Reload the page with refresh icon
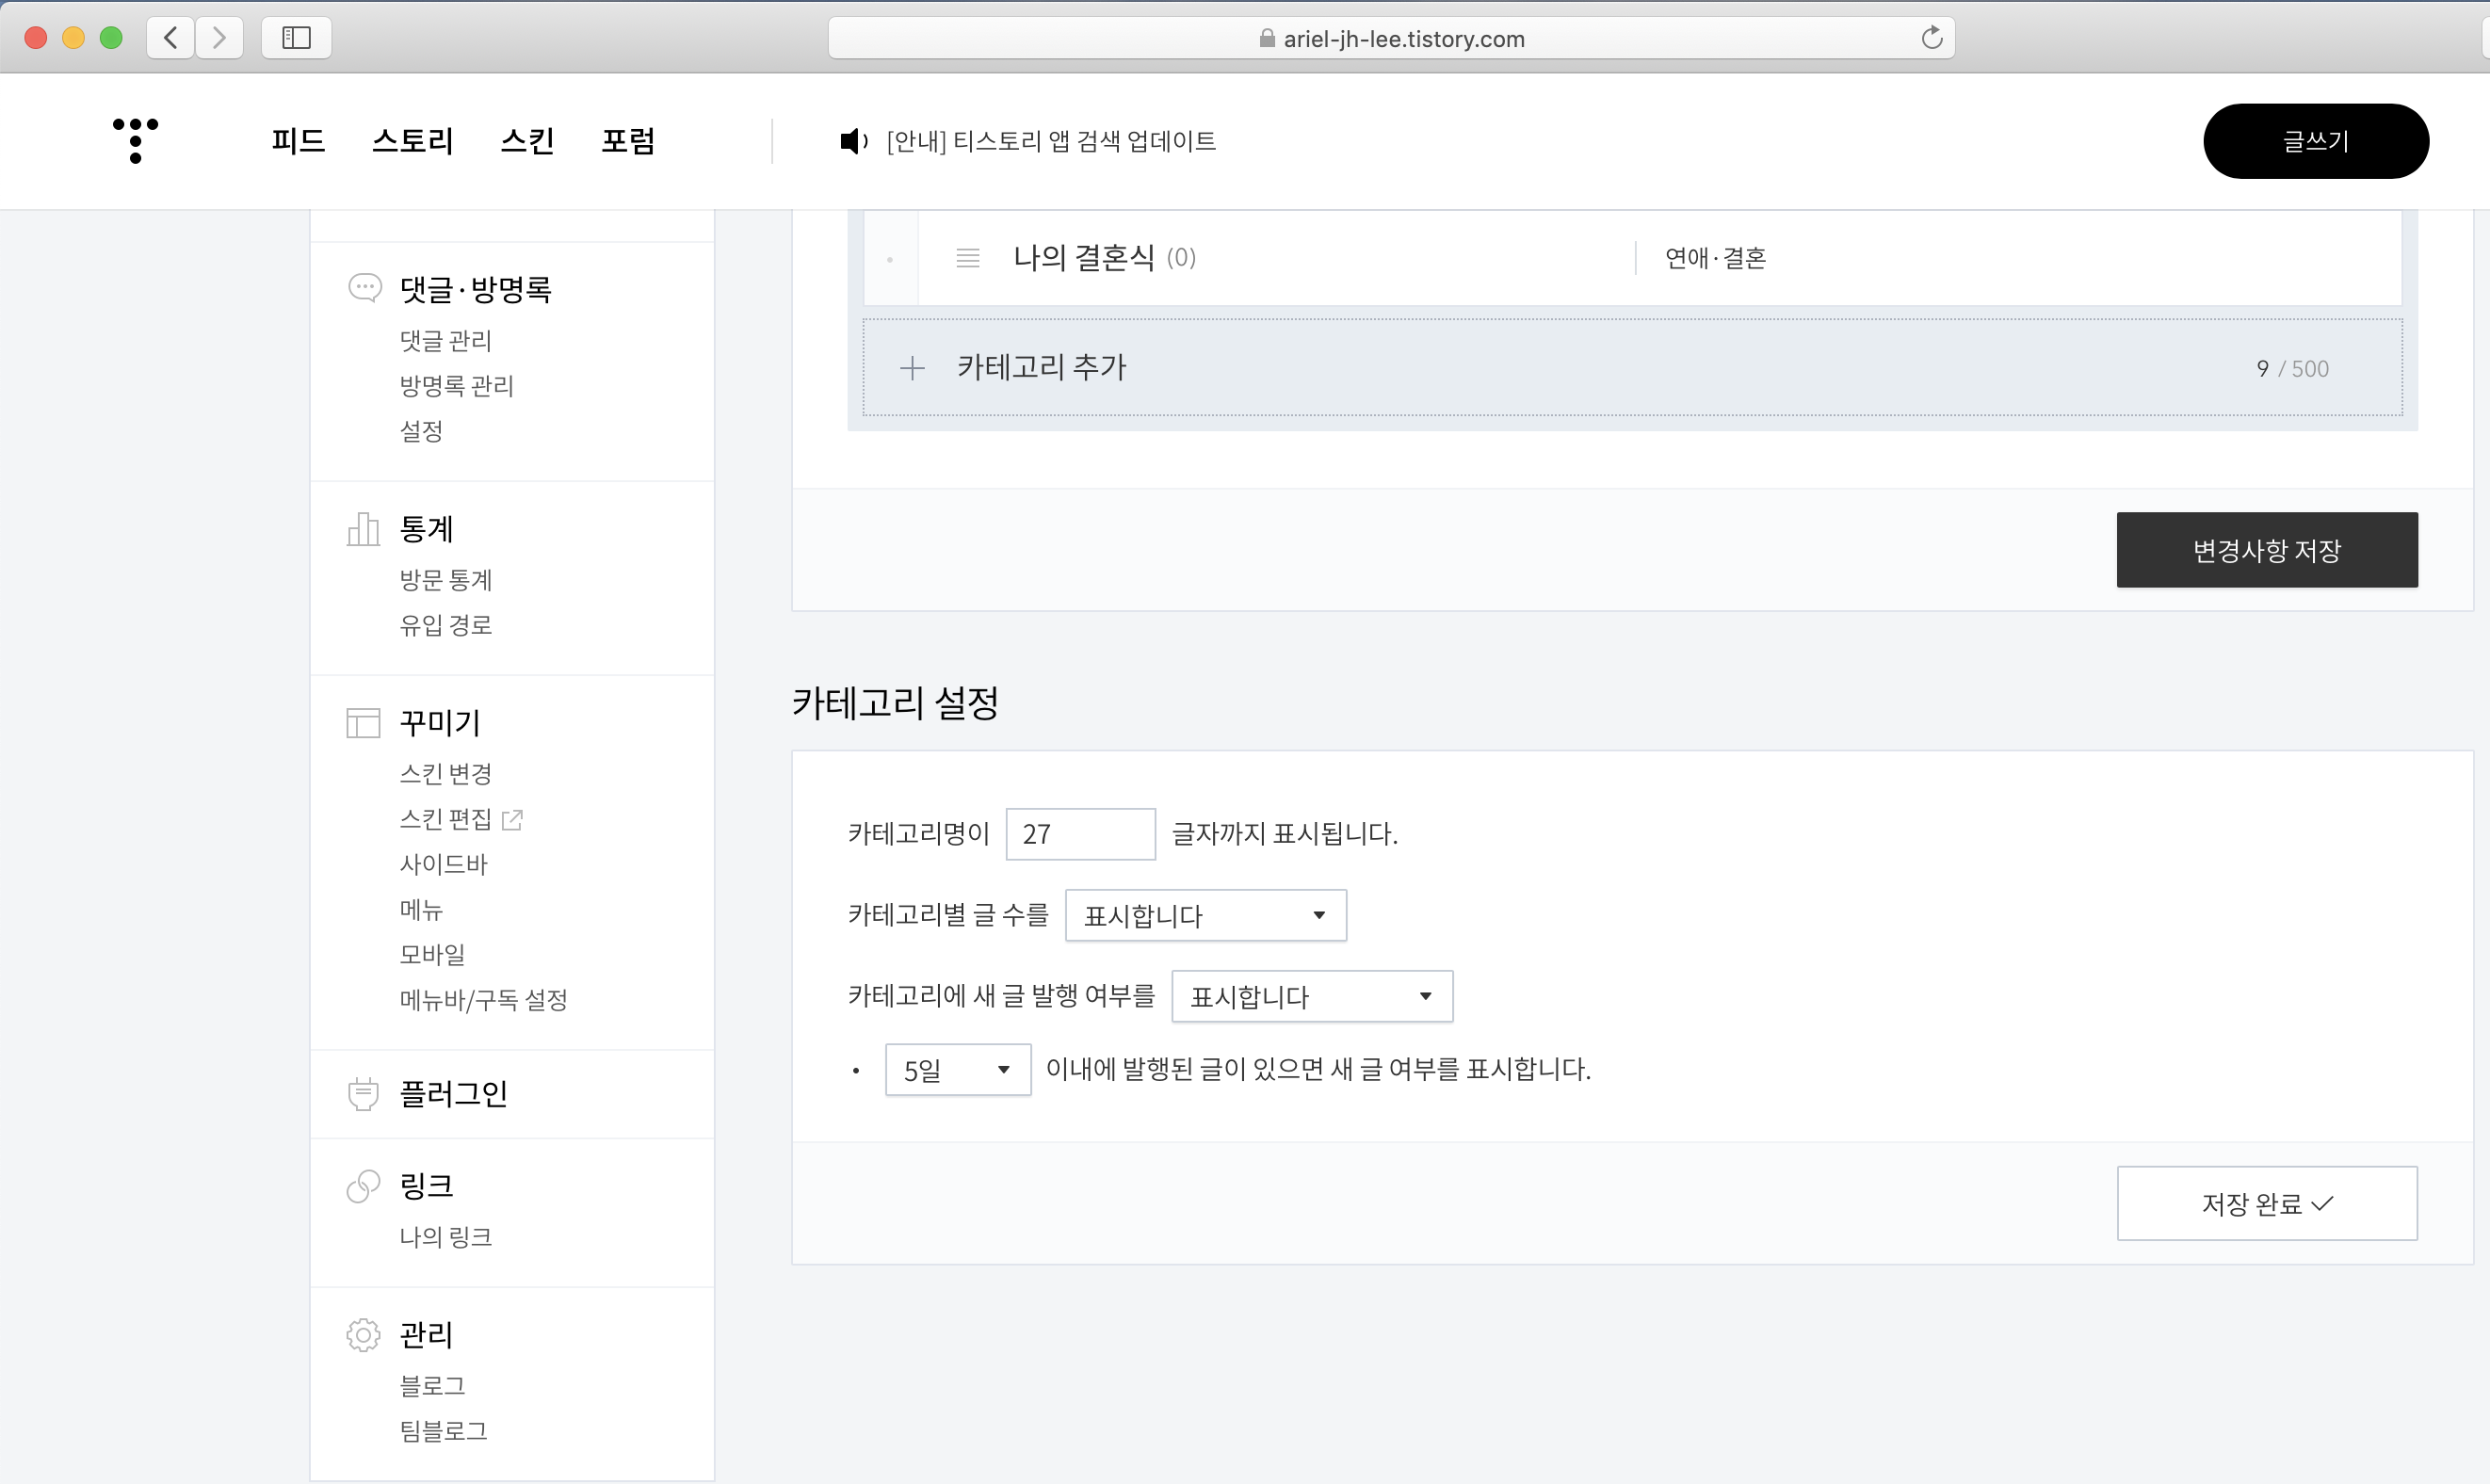 point(1932,38)
